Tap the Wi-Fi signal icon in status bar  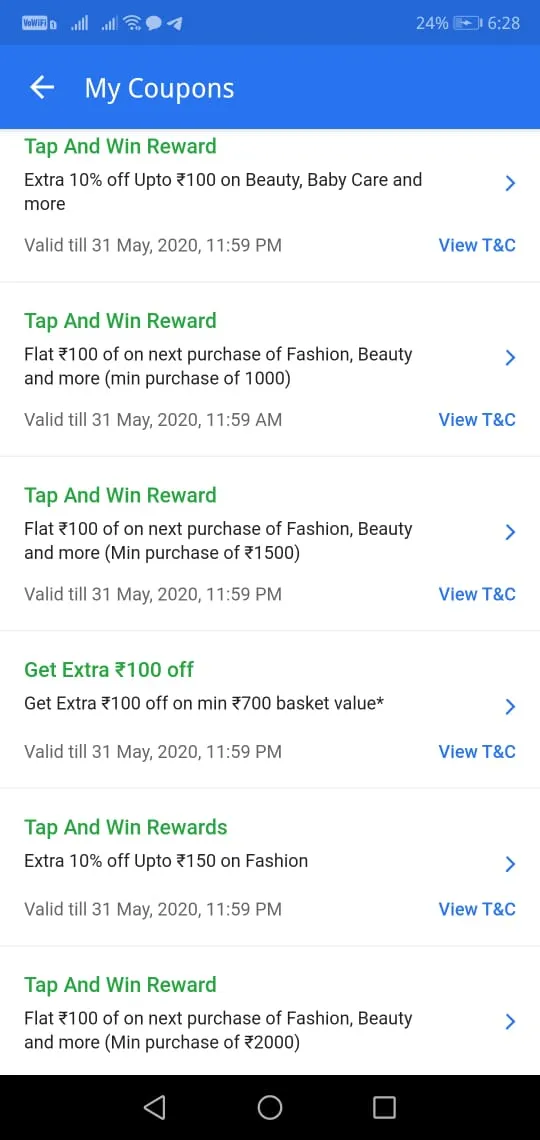tap(132, 23)
